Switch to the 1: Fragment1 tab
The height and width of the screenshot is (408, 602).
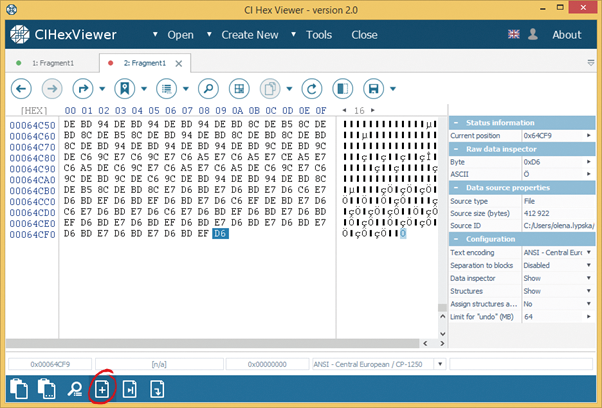coord(53,63)
